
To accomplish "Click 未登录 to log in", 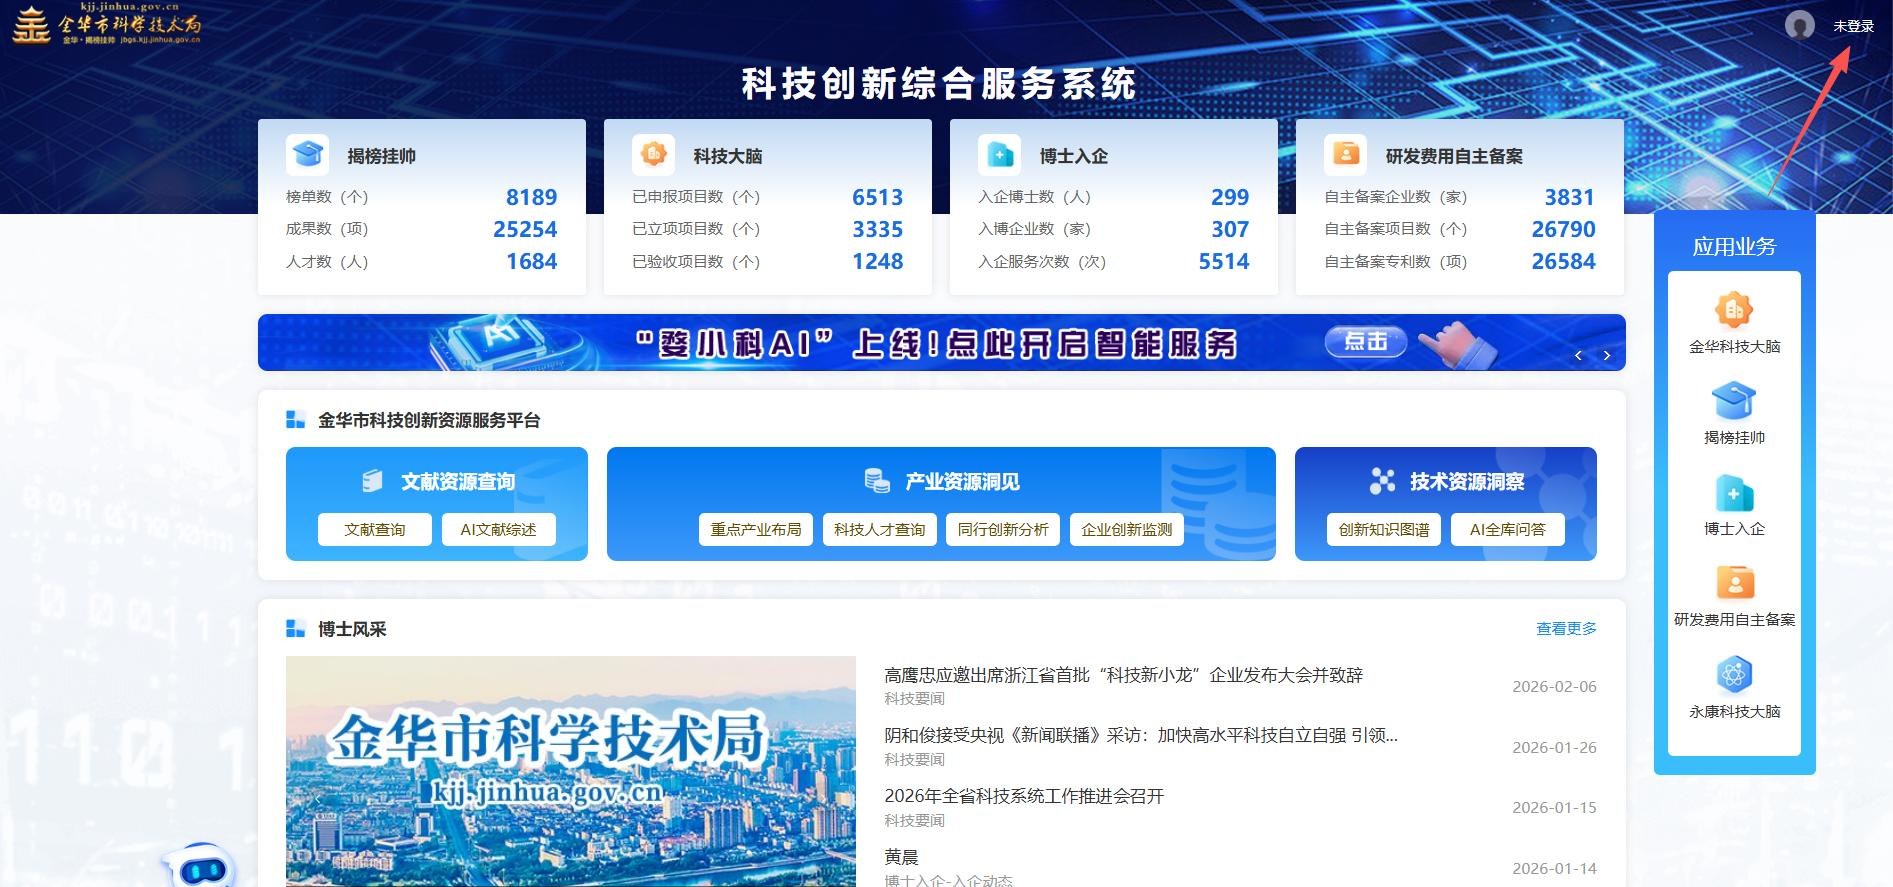I will coord(1853,27).
